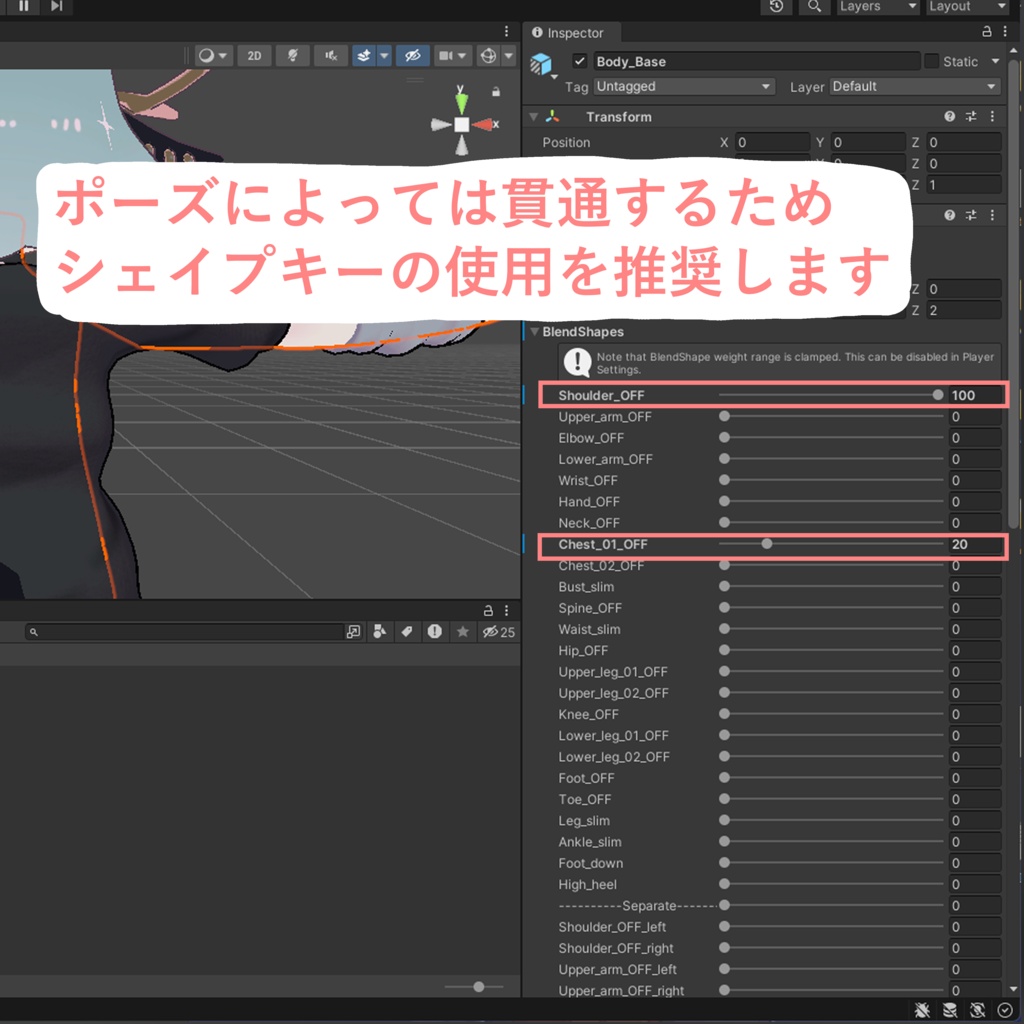
Task: Toggle scene effects
Action: coord(364,56)
